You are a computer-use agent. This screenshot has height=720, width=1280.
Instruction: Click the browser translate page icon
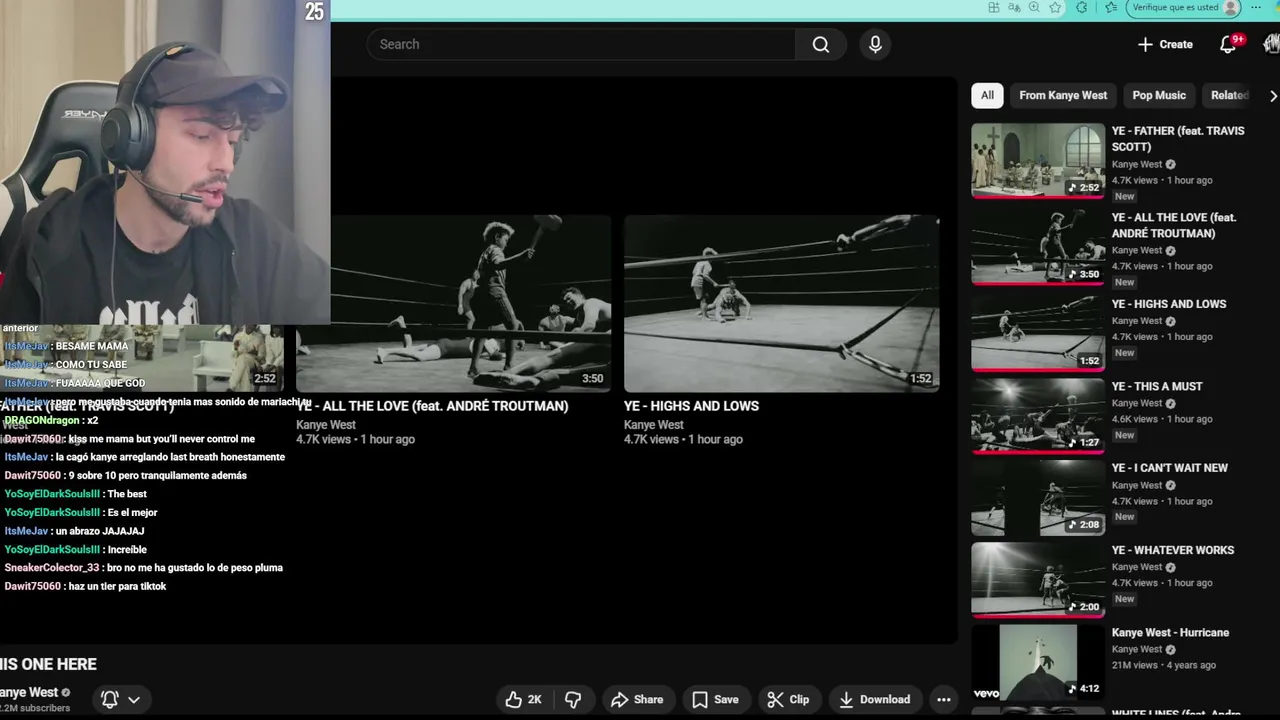click(1014, 7)
